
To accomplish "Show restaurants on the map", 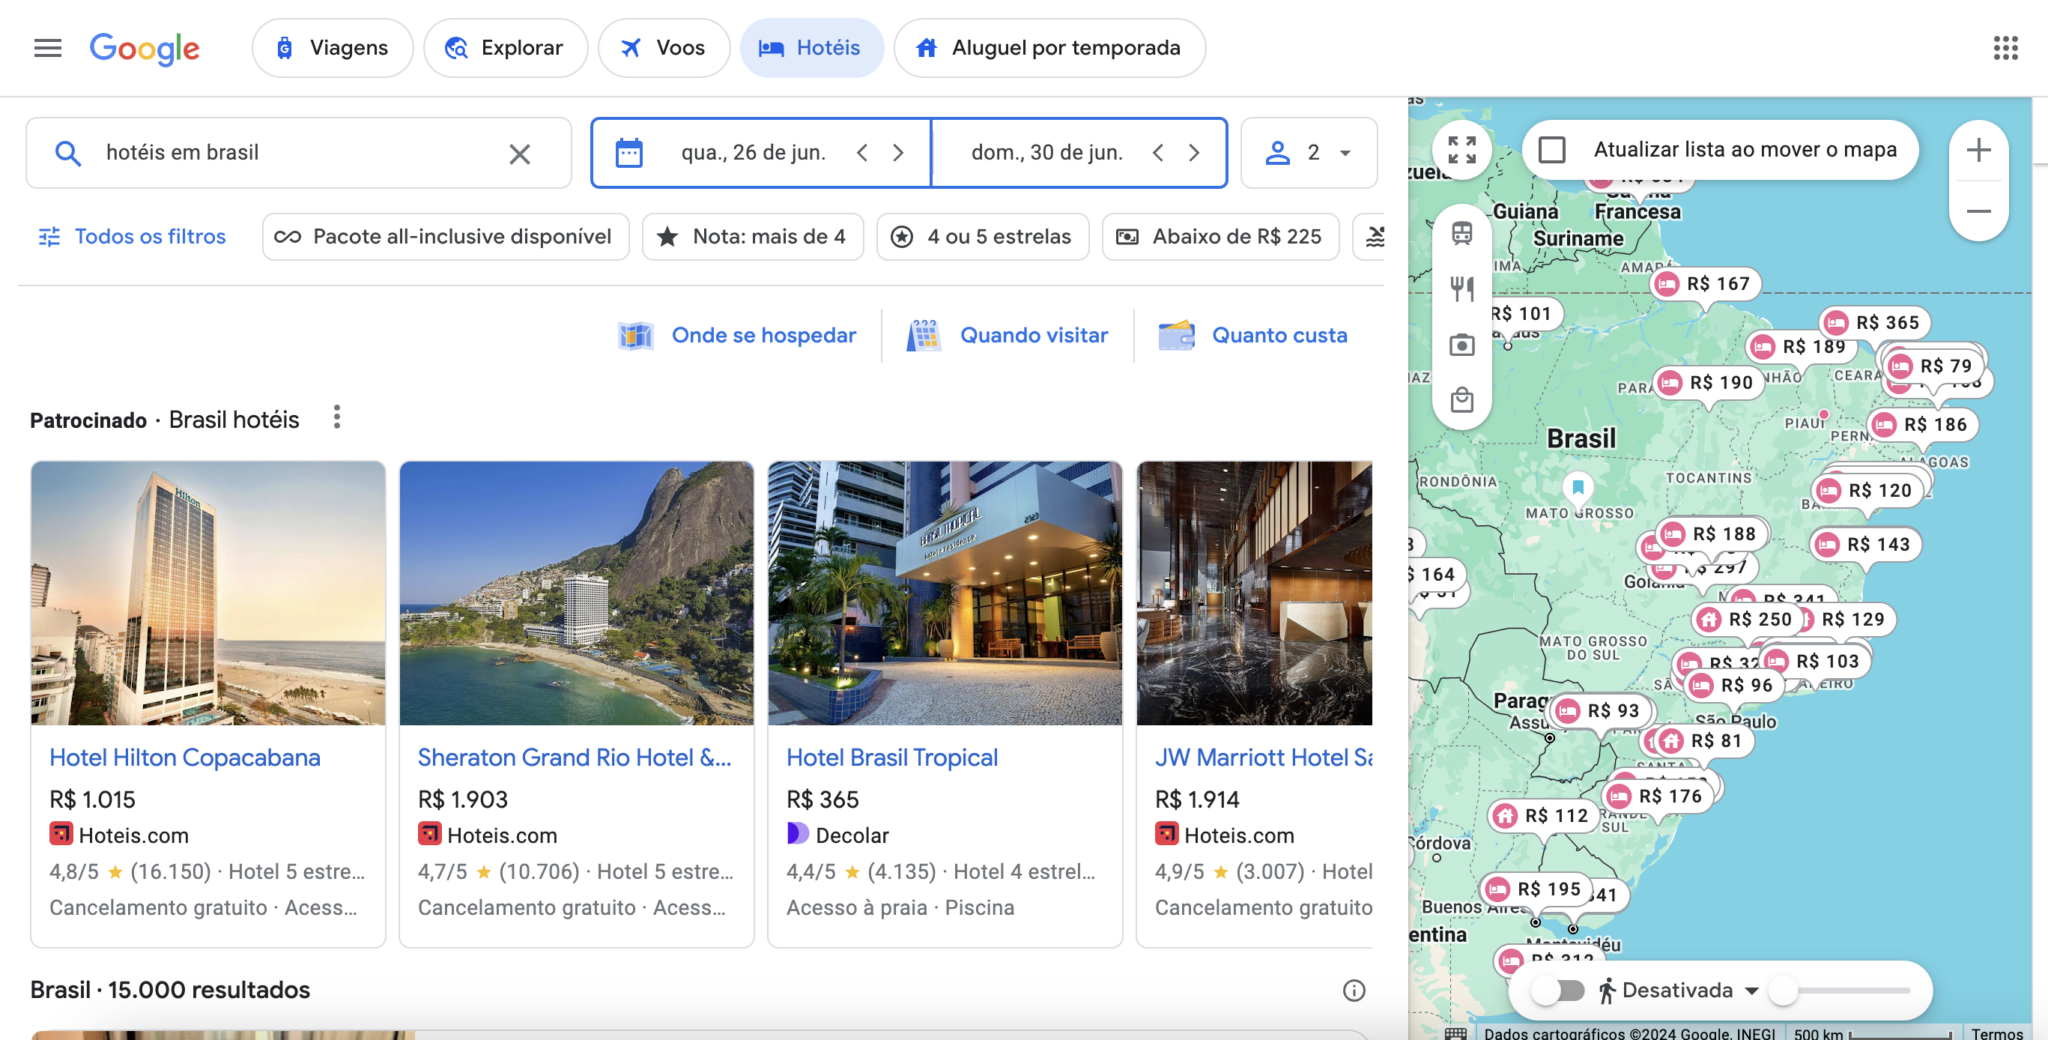I will pos(1462,290).
